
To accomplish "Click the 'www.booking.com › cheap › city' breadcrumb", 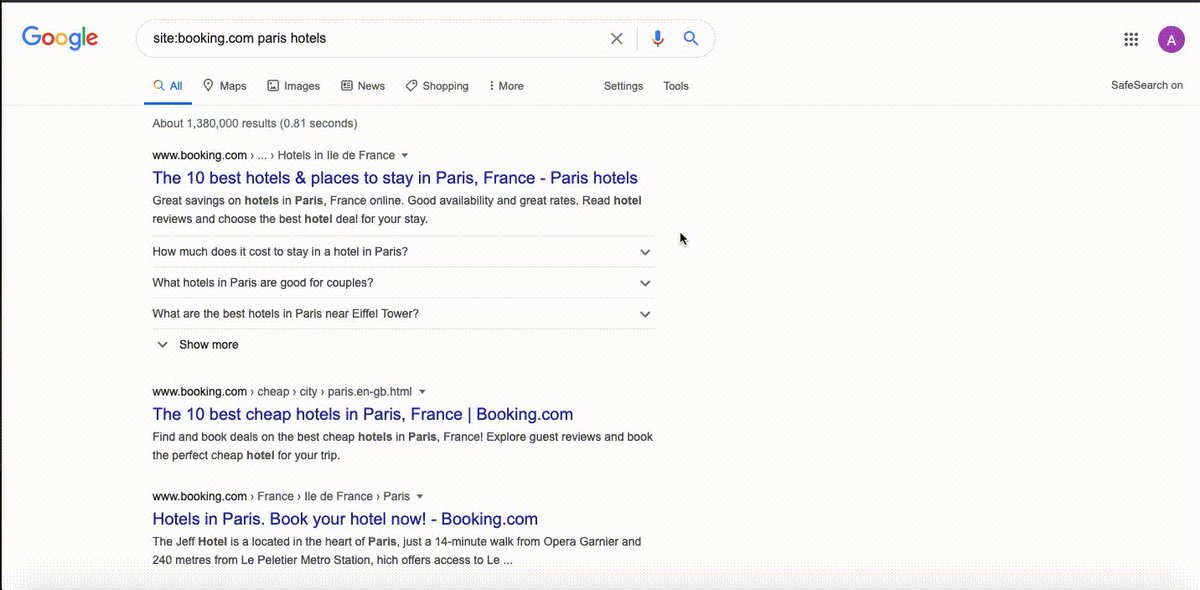I will tap(282, 391).
